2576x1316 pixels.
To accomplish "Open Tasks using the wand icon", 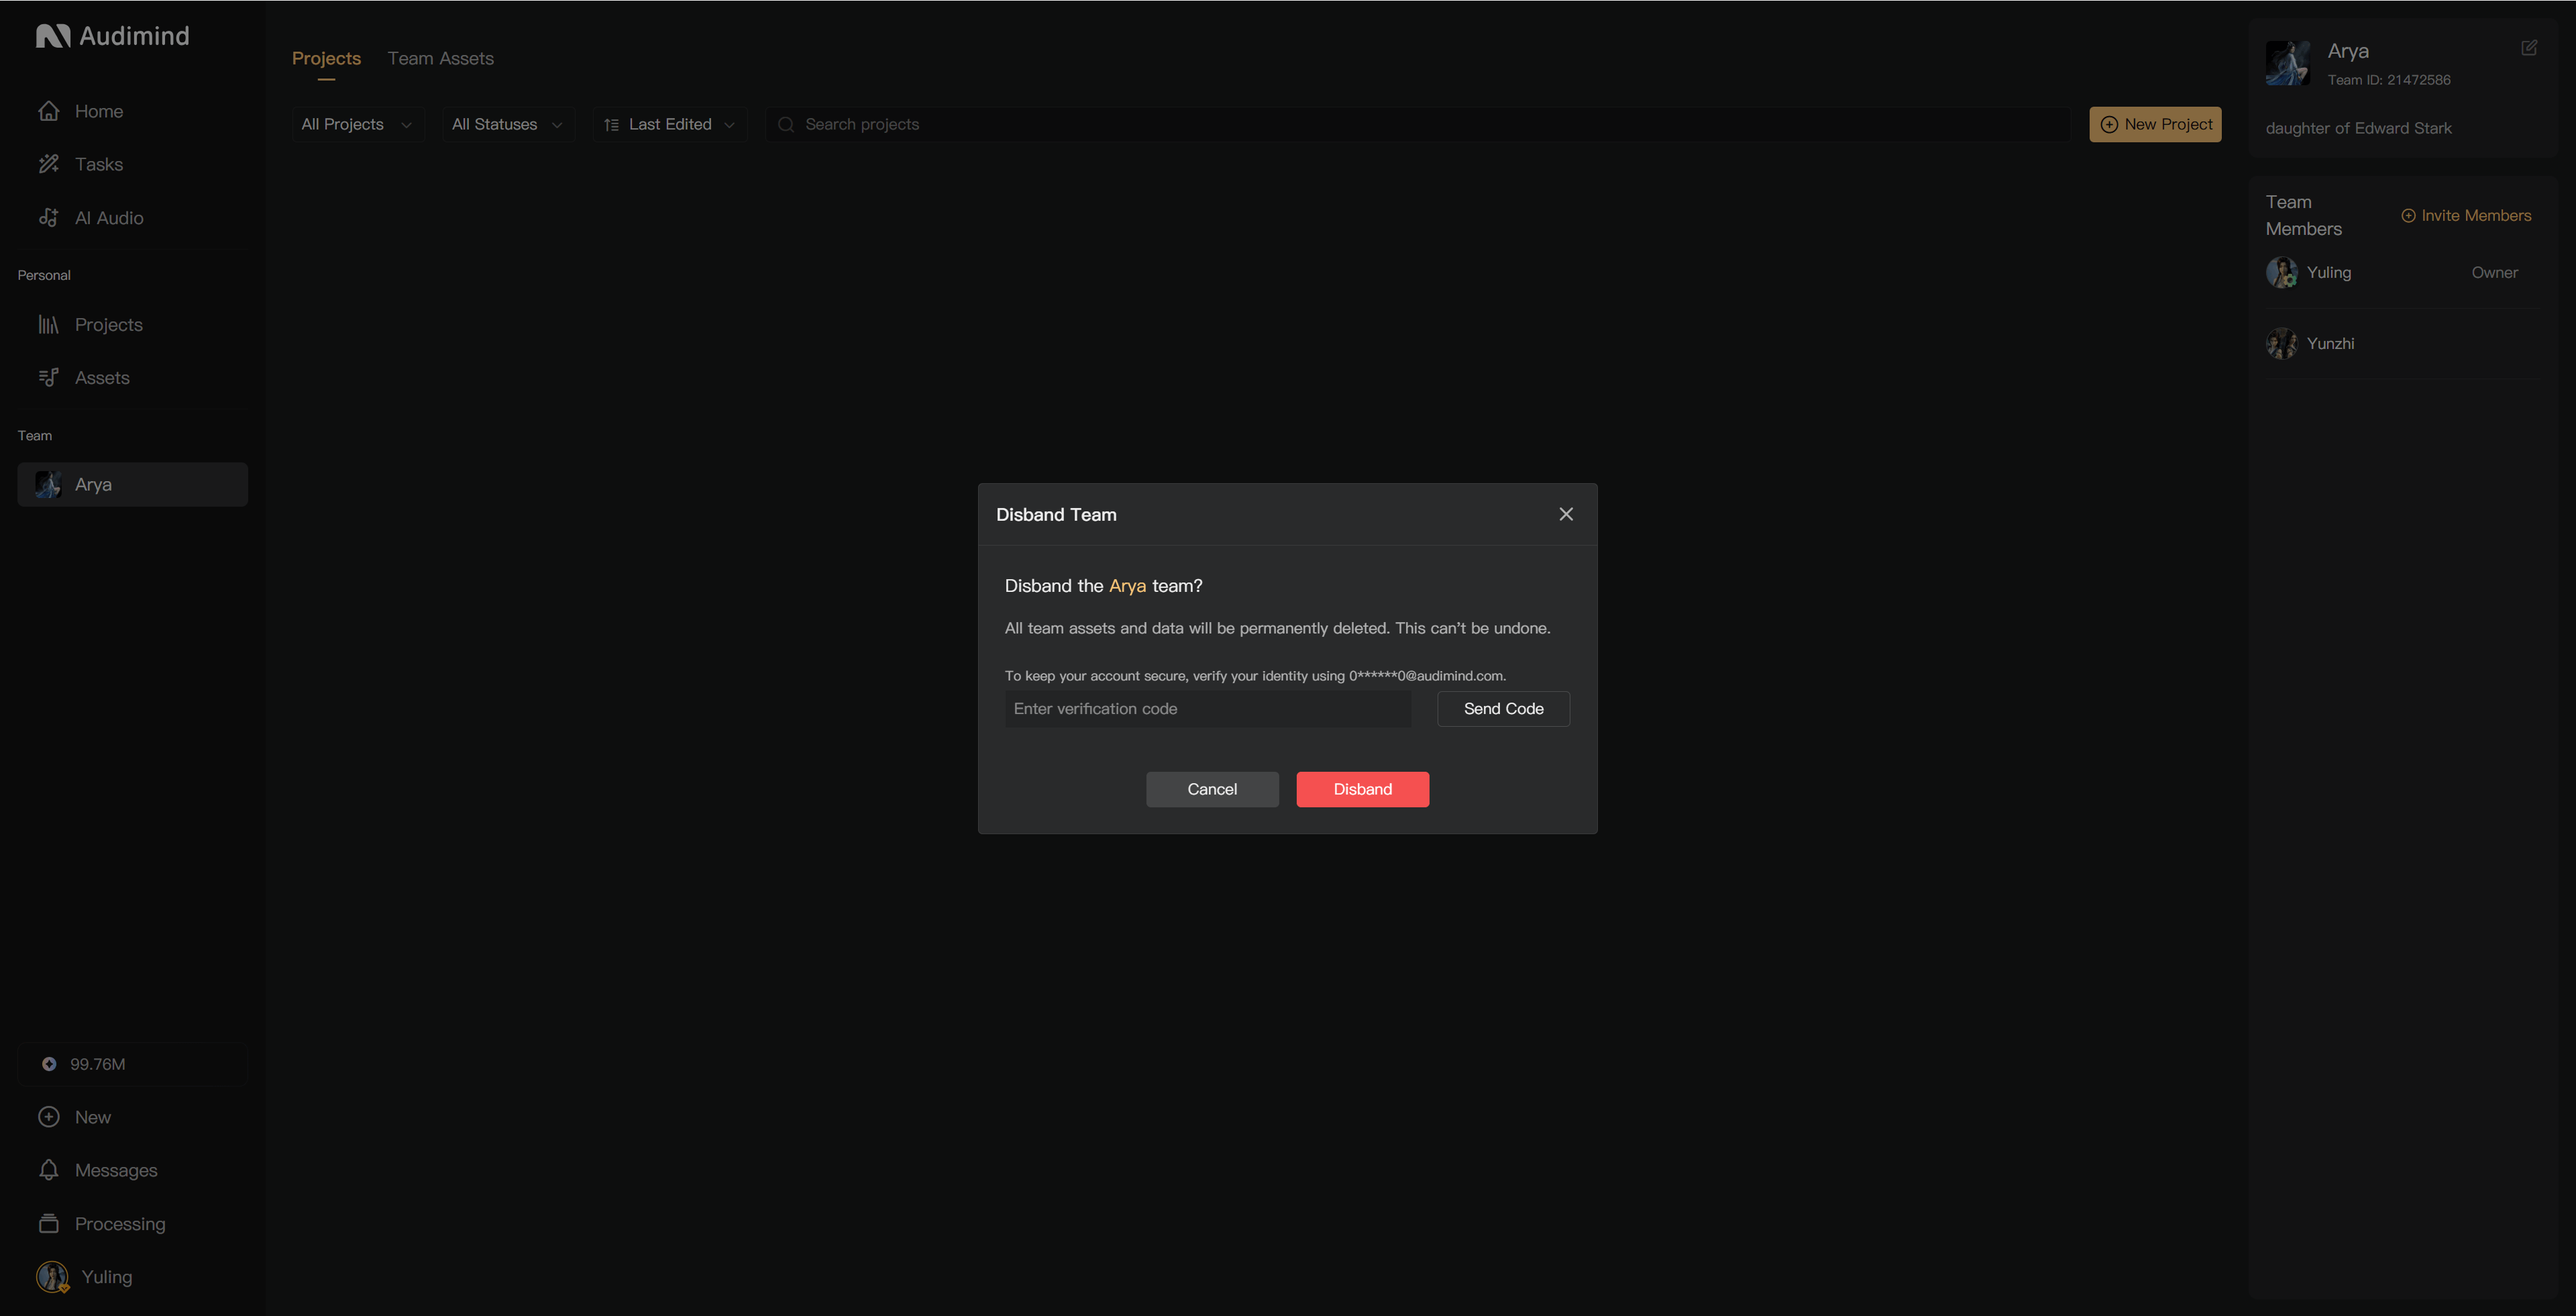I will [49, 164].
